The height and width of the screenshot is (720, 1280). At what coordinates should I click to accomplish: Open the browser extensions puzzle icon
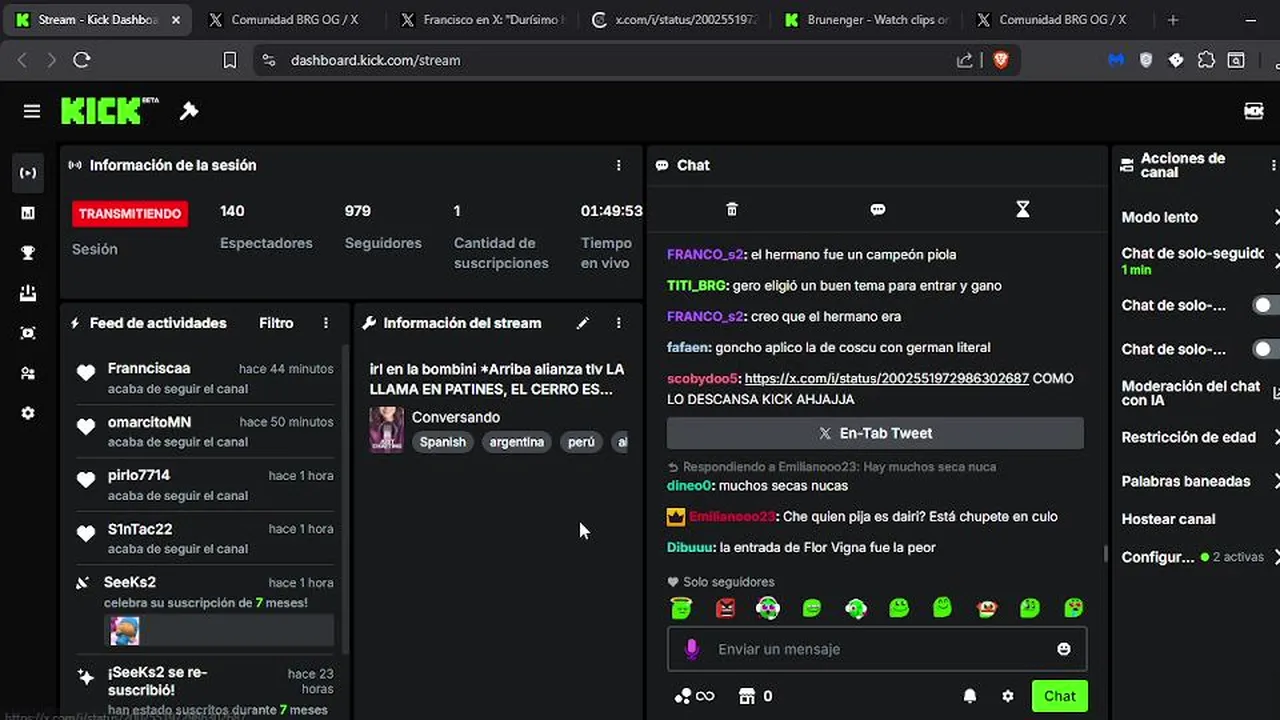[1206, 60]
